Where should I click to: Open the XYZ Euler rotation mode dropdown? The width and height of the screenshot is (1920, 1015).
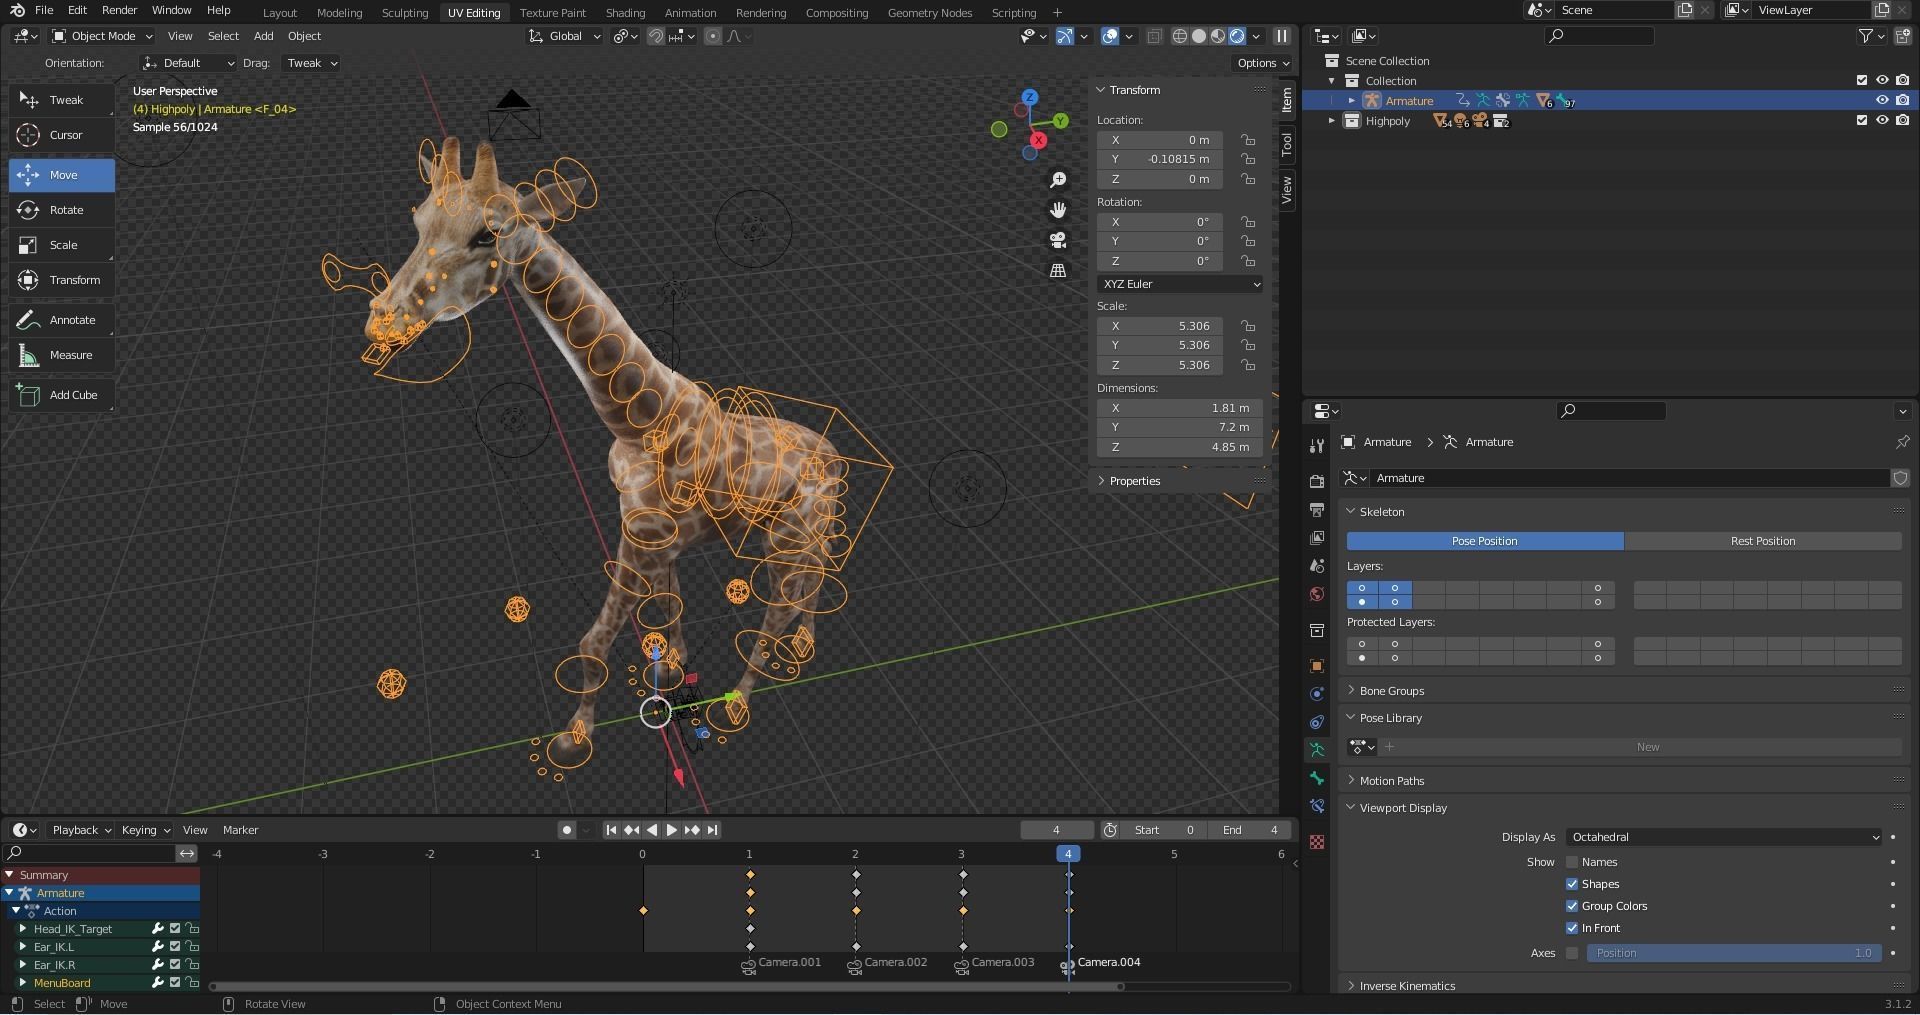tap(1180, 284)
